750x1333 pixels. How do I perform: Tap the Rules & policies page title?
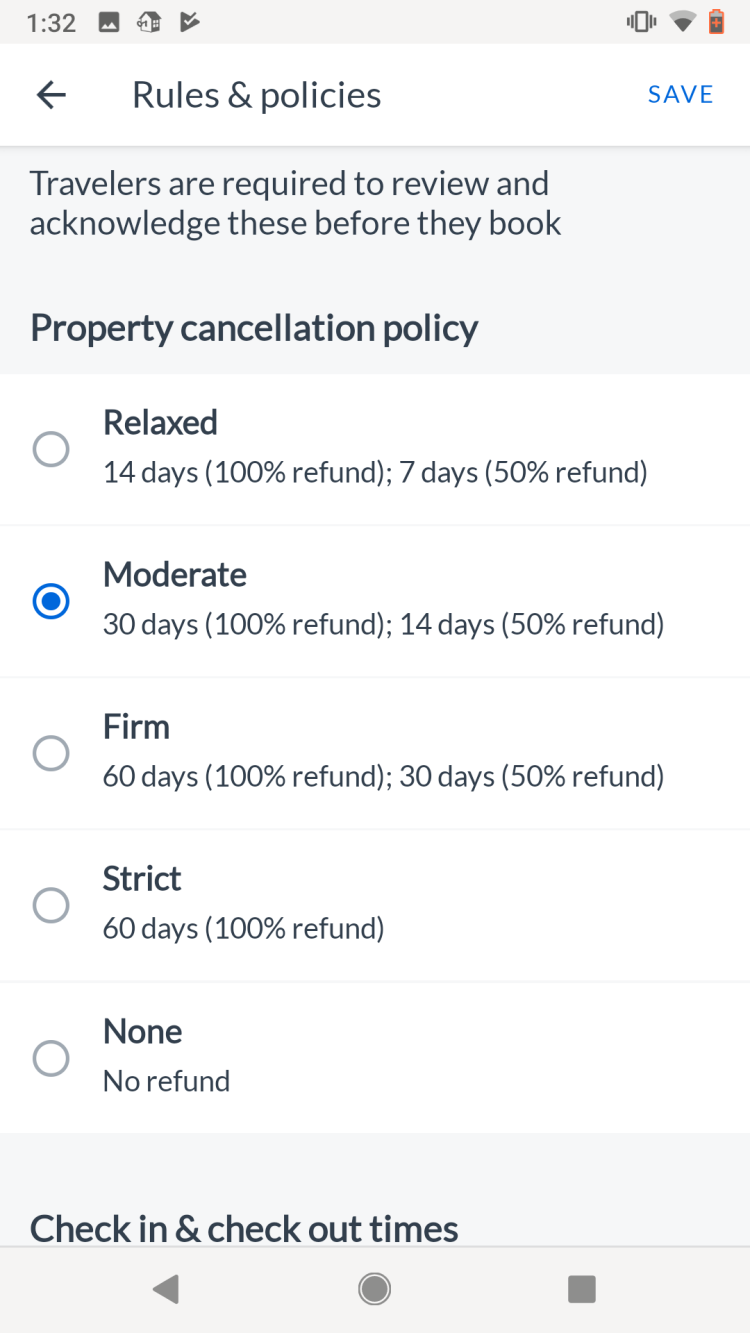click(x=256, y=95)
